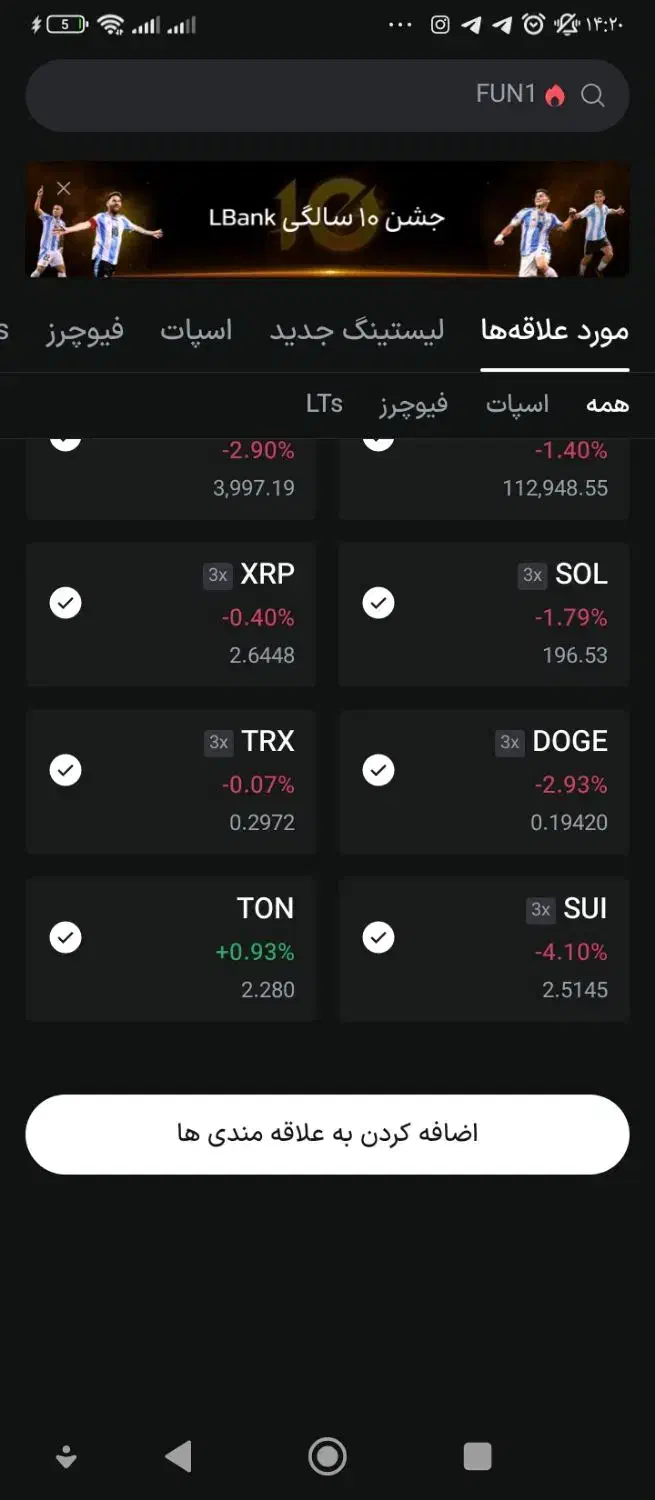Viewport: 655px width, 1500px height.
Task: Tap the 3x badge next to XRP
Action: coord(217,575)
